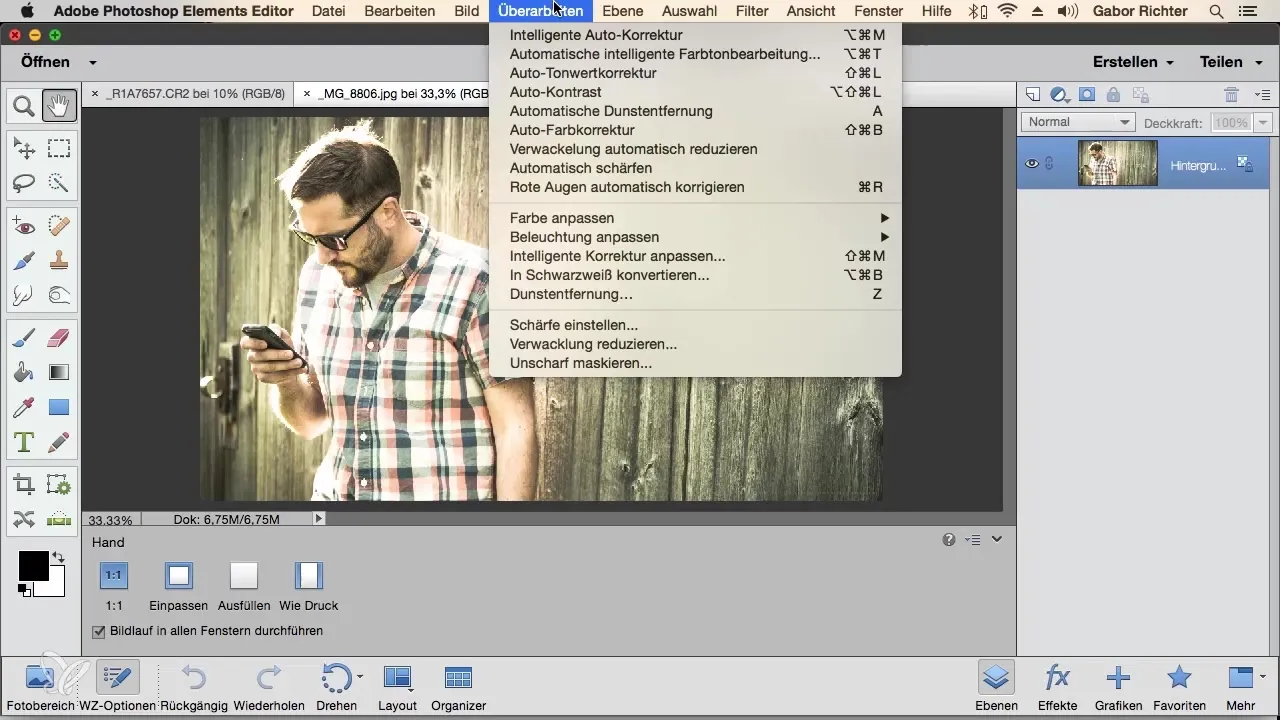Viewport: 1280px width, 720px height.
Task: Open the Erstellen dropdown
Action: point(1133,62)
